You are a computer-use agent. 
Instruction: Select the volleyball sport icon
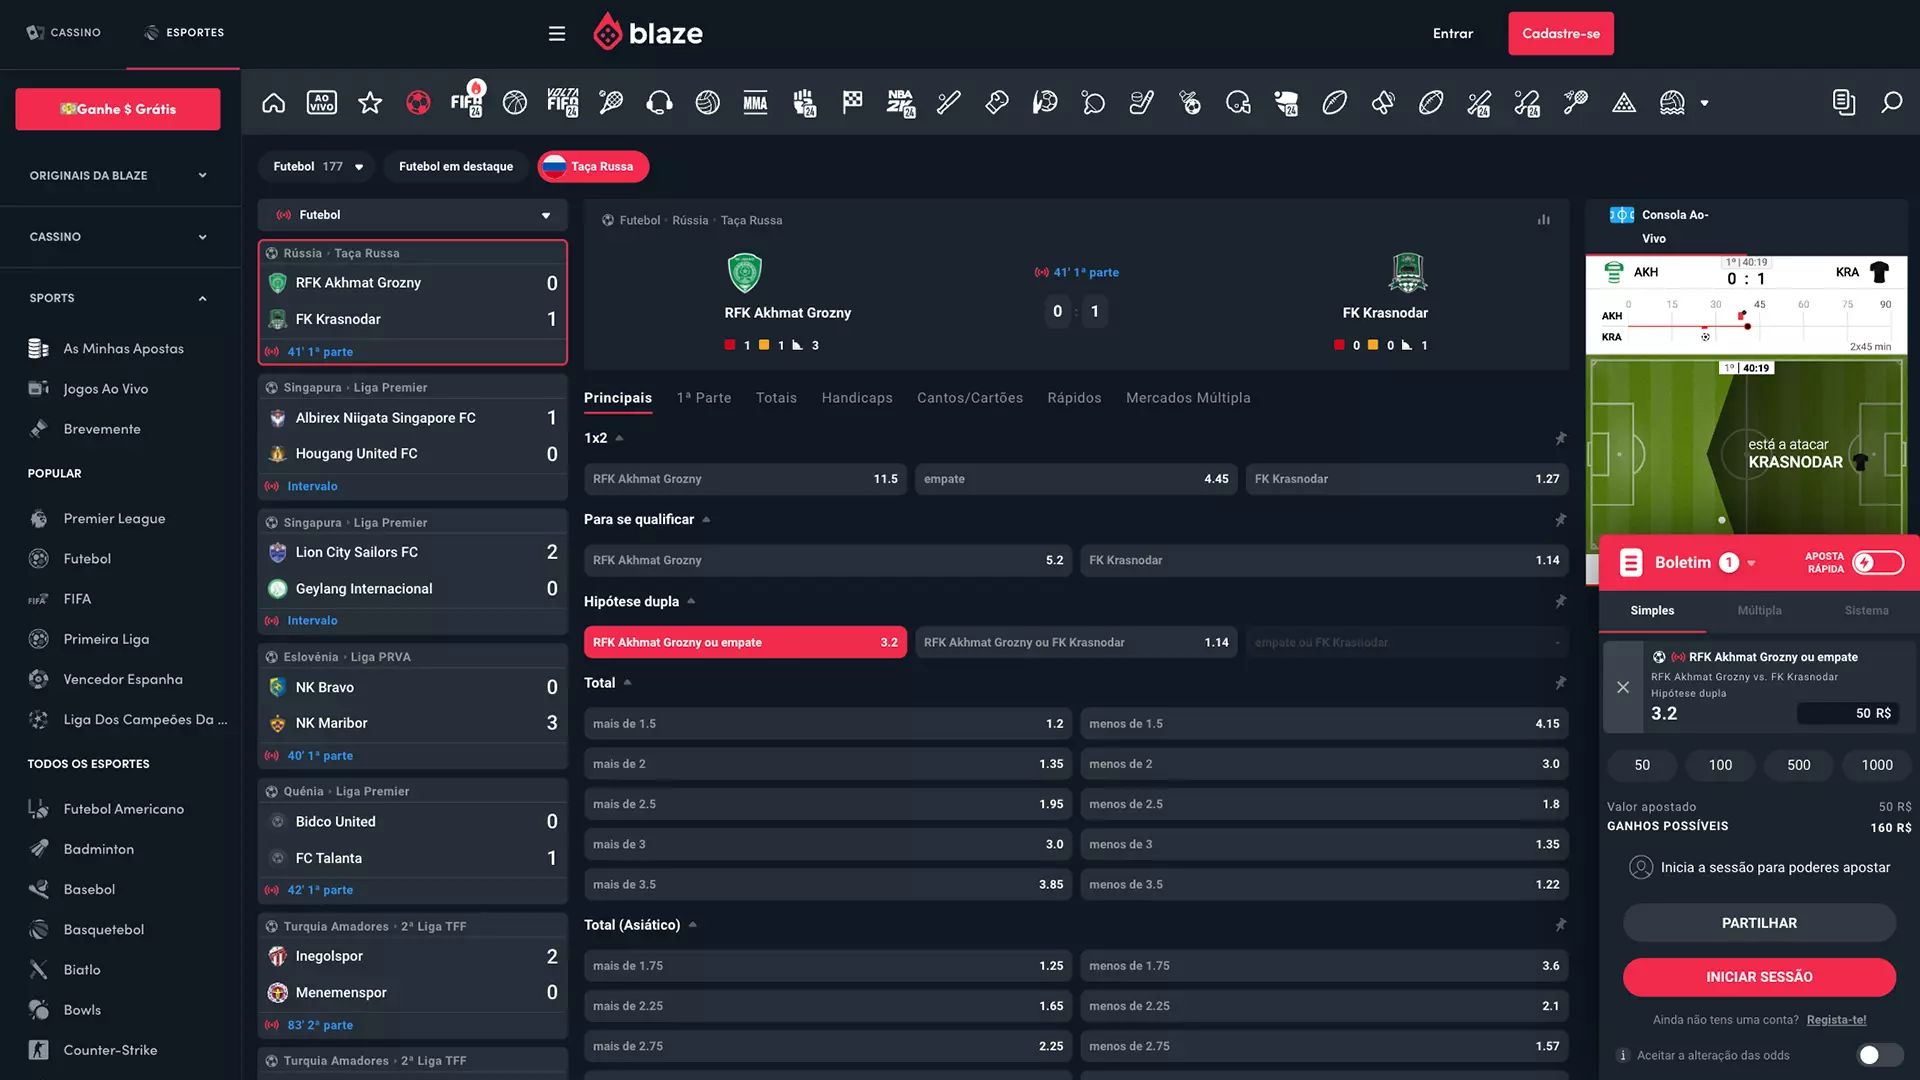pyautogui.click(x=708, y=102)
